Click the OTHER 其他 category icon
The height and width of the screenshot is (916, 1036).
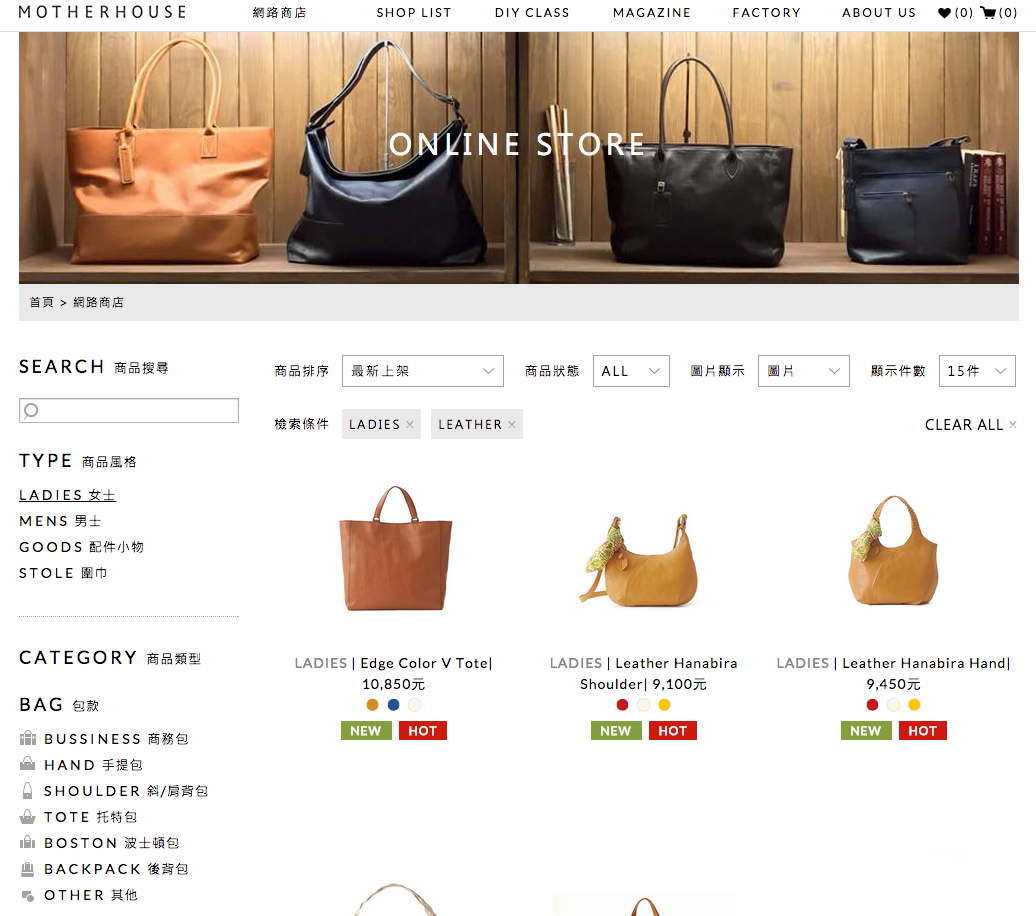(28, 896)
